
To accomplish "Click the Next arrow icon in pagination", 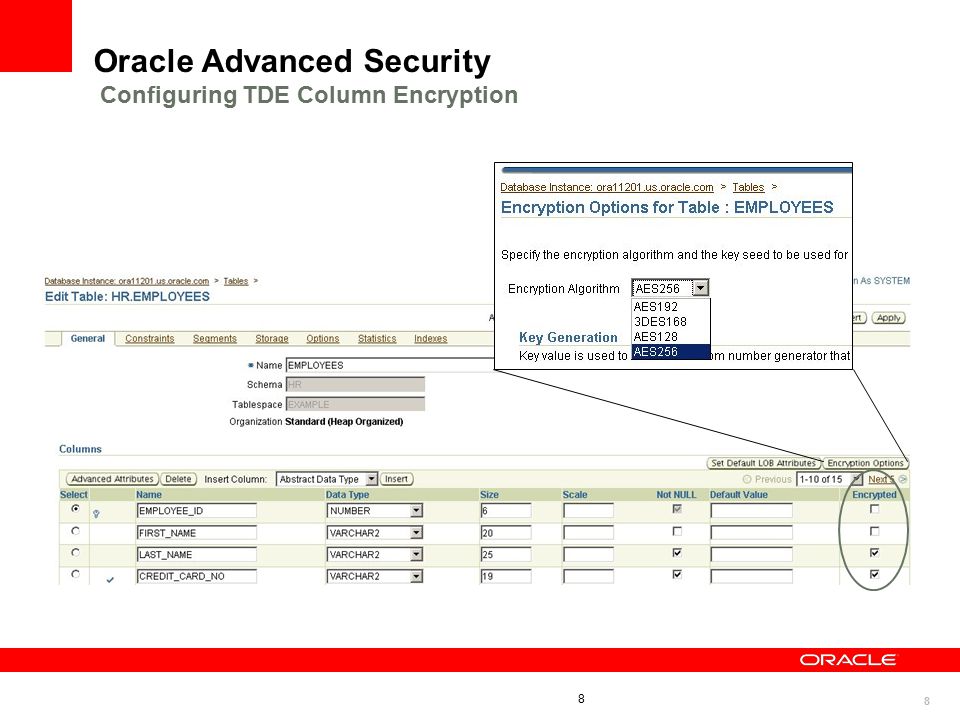I will click(x=903, y=479).
